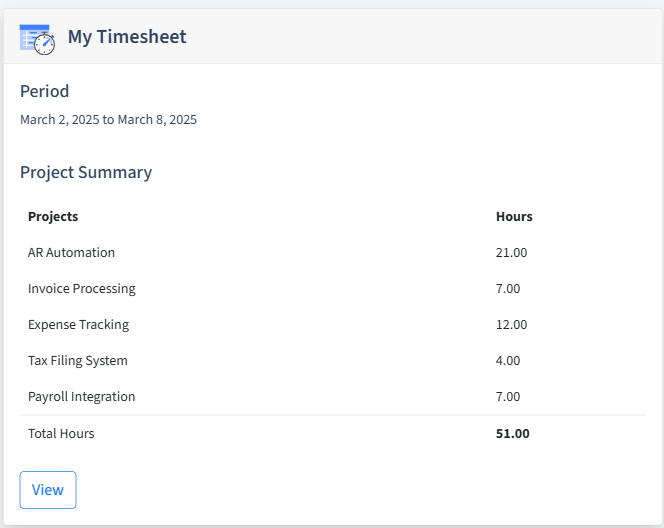The image size is (664, 528).
Task: Select the Payroll Integration project name
Action: click(x=81, y=396)
